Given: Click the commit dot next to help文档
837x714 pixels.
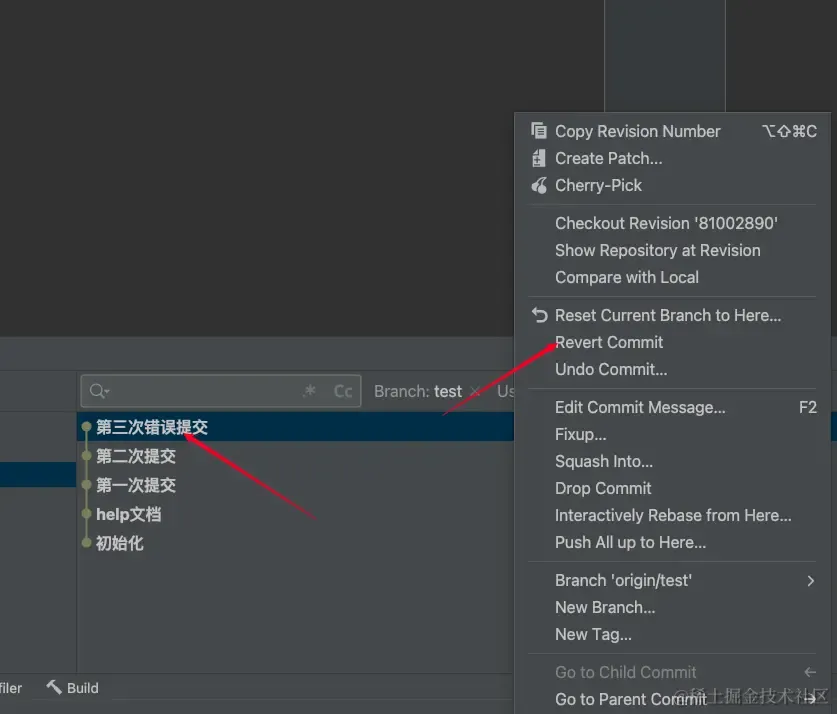Looking at the screenshot, I should click(87, 514).
